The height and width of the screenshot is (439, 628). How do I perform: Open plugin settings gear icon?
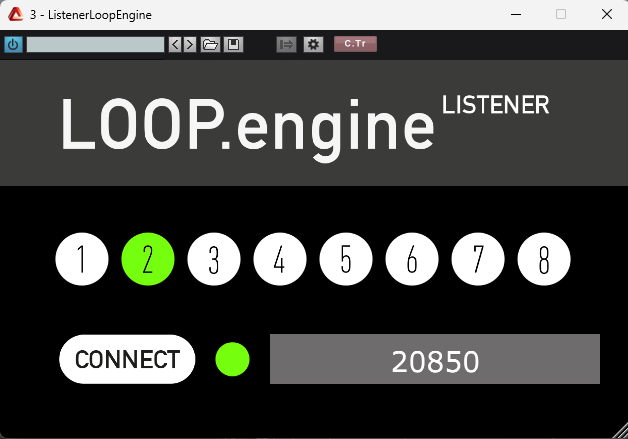pyautogui.click(x=313, y=44)
